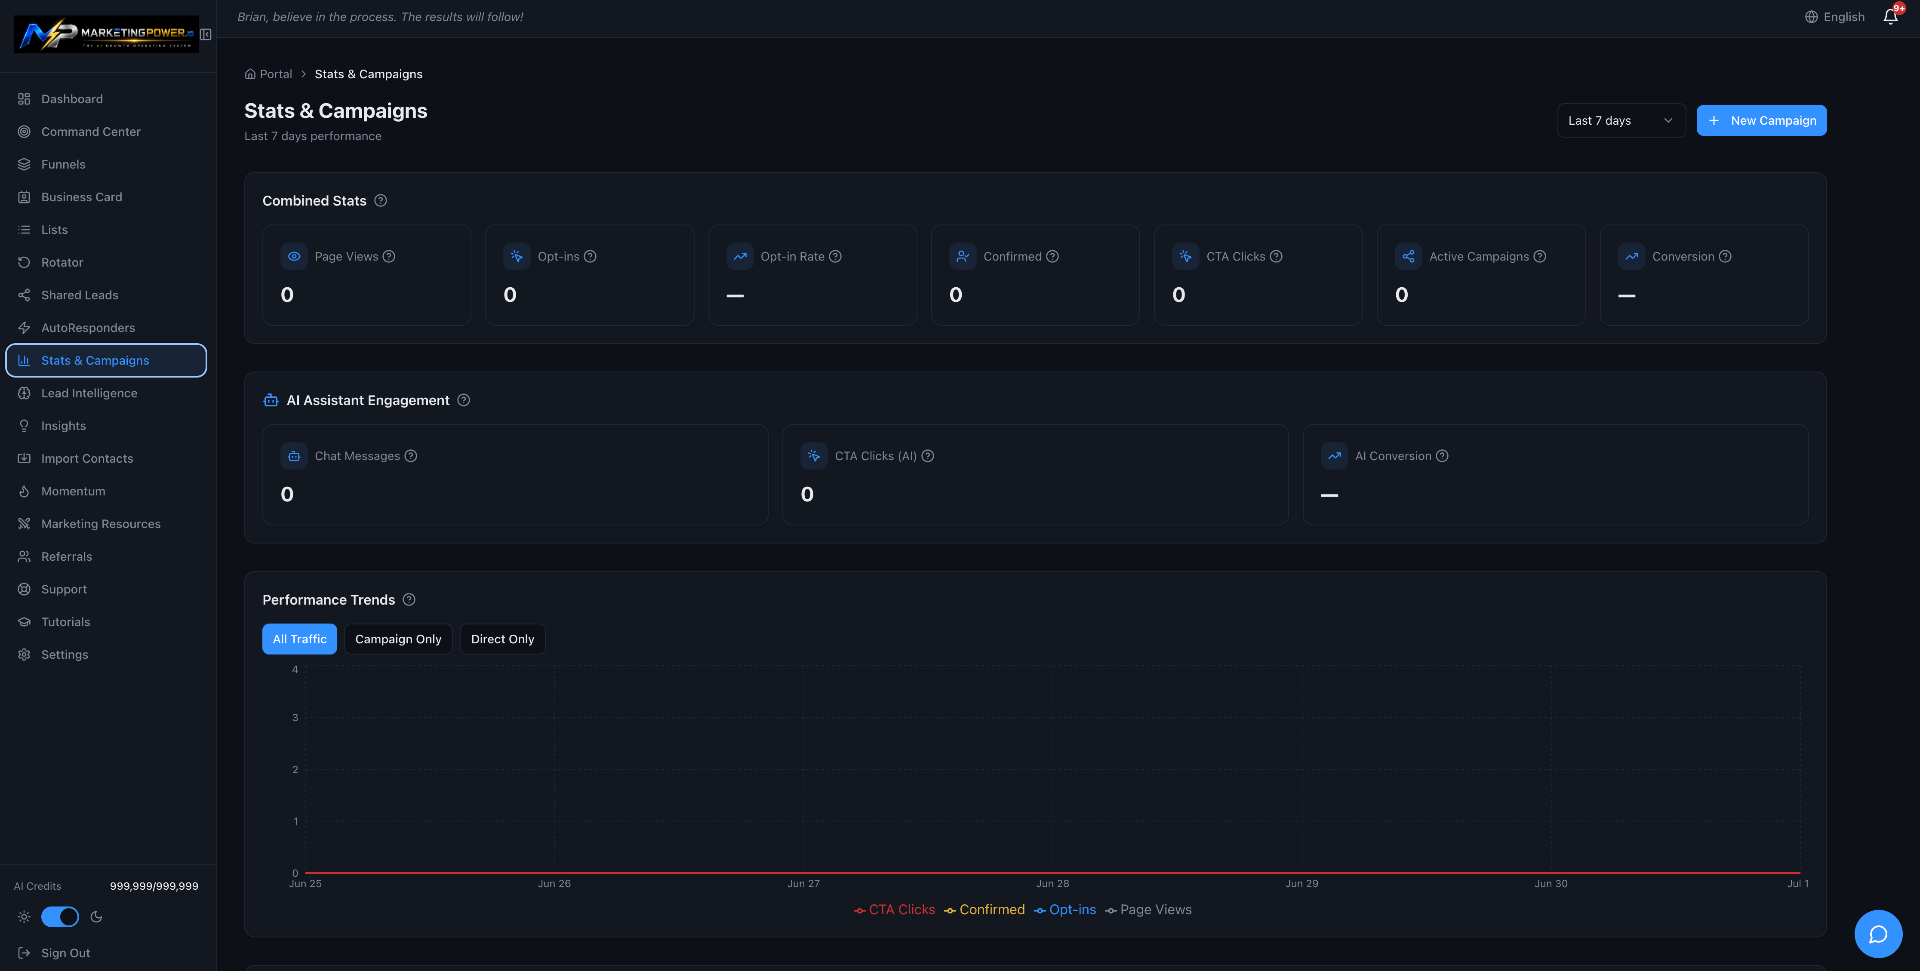Toggle Page Views series in chart legend
Image resolution: width=1920 pixels, height=971 pixels.
(1148, 910)
